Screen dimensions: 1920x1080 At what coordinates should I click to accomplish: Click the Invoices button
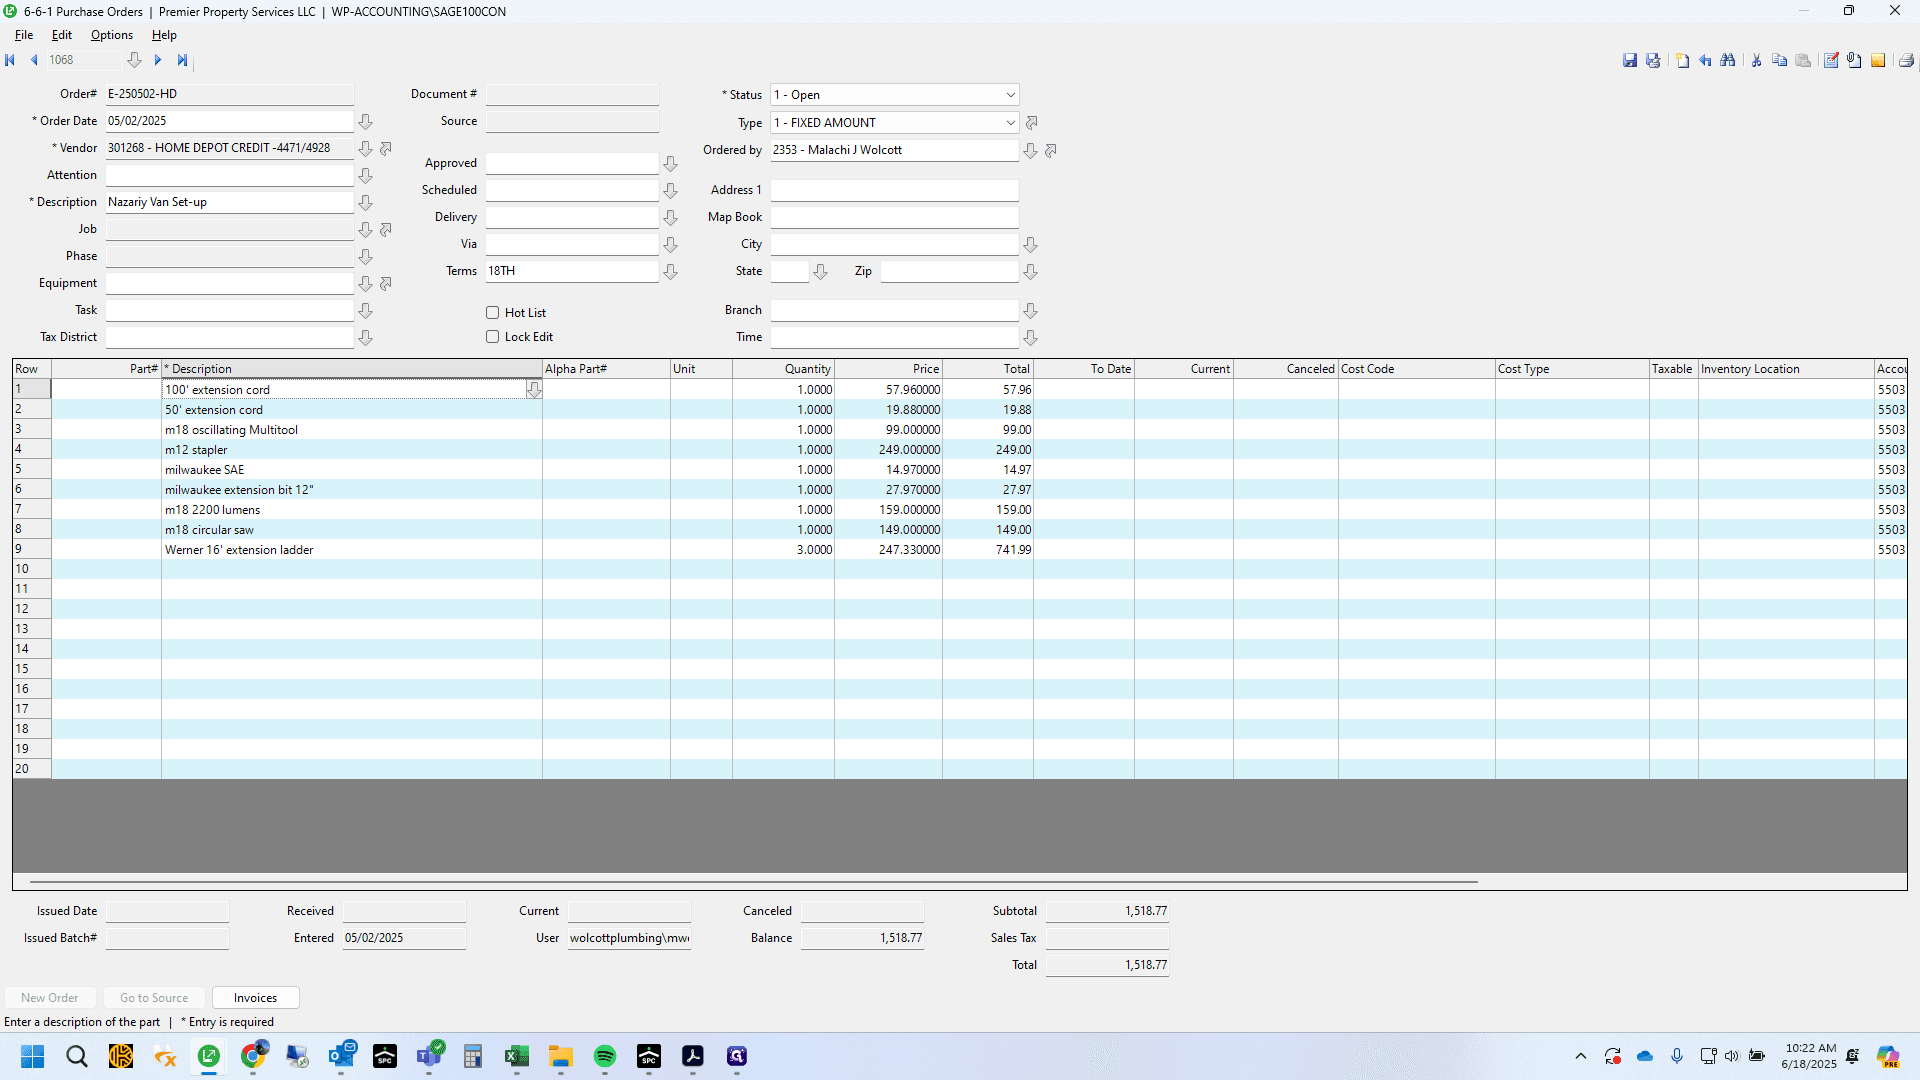[x=255, y=998]
